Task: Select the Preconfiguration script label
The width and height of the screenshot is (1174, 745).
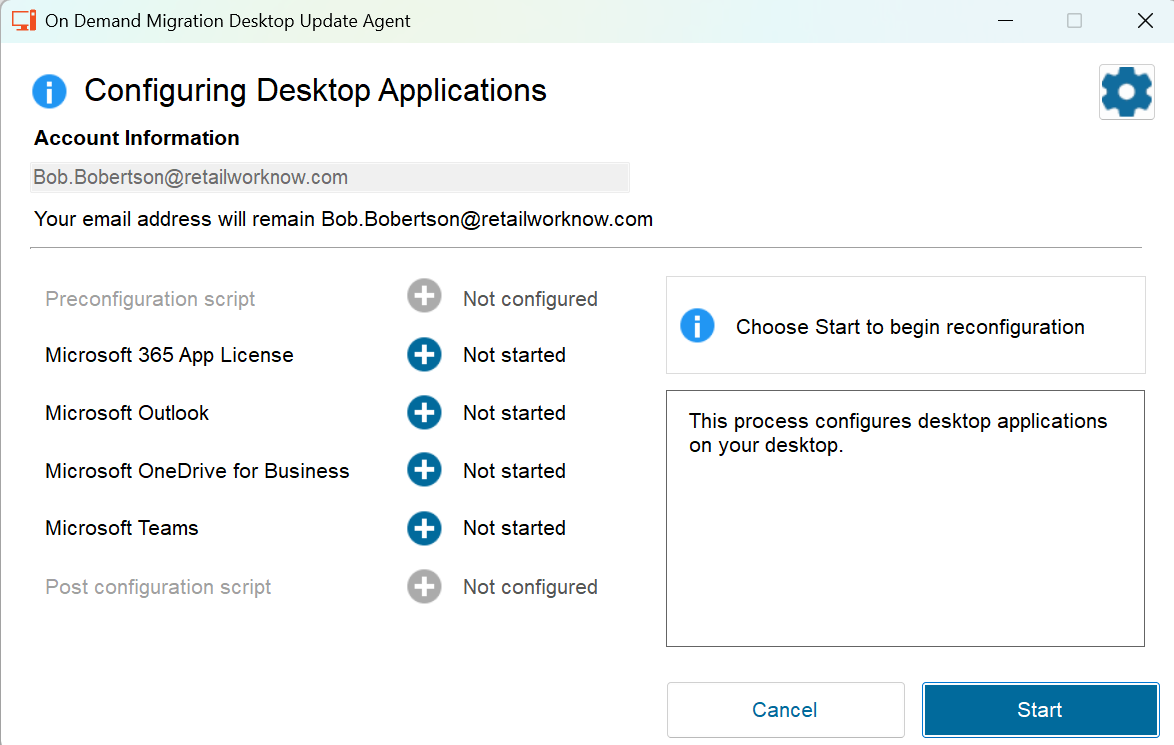Action: click(150, 299)
